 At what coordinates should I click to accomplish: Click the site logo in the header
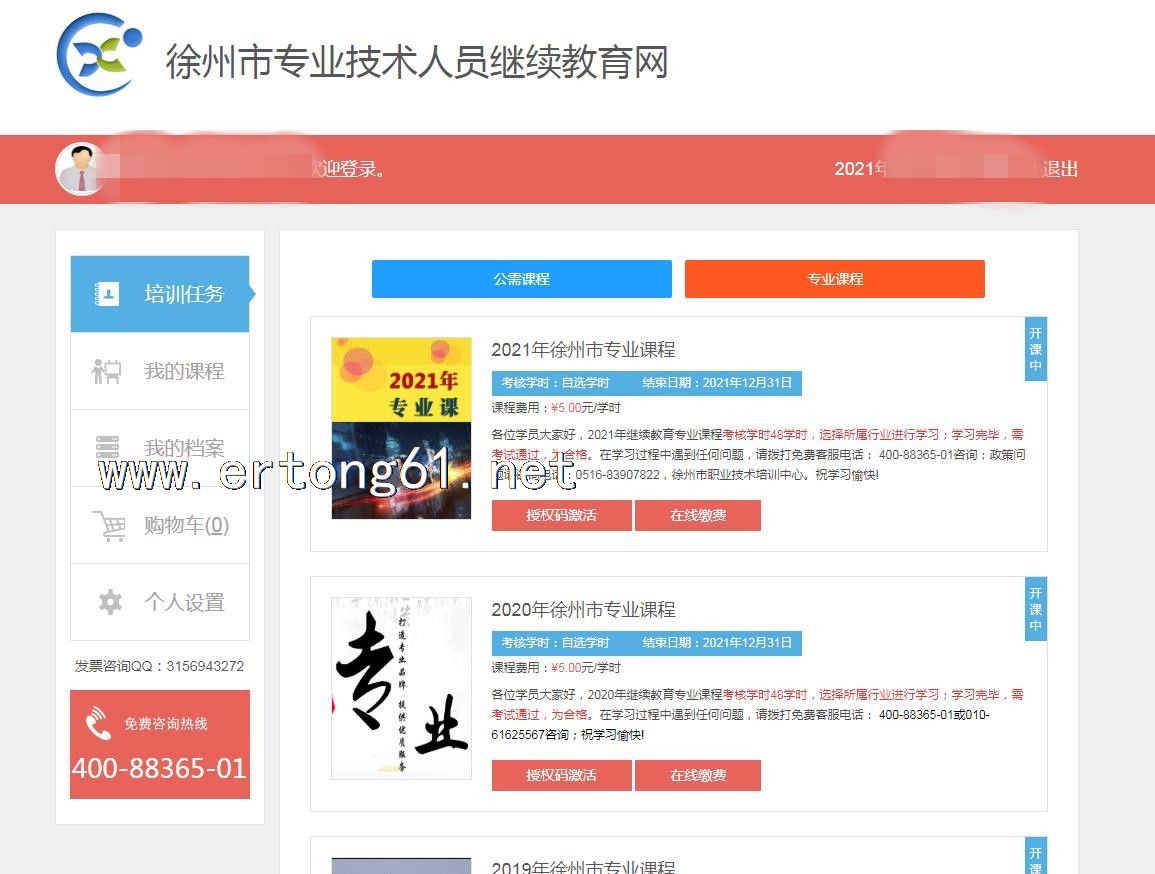[99, 55]
